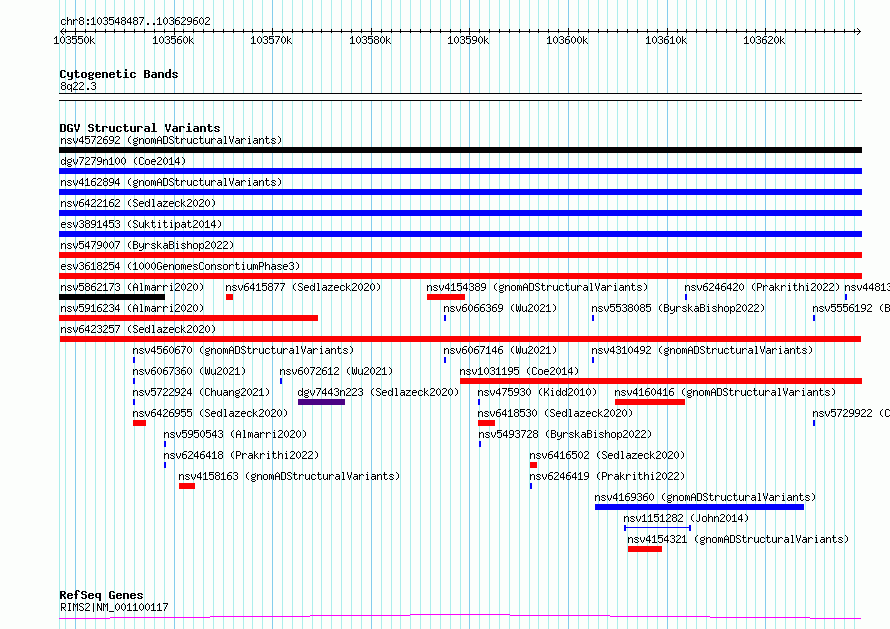890x629 pixels.
Task: Open the nsv5493728 (ByrskaBishop2022) label
Action: [x=565, y=434]
